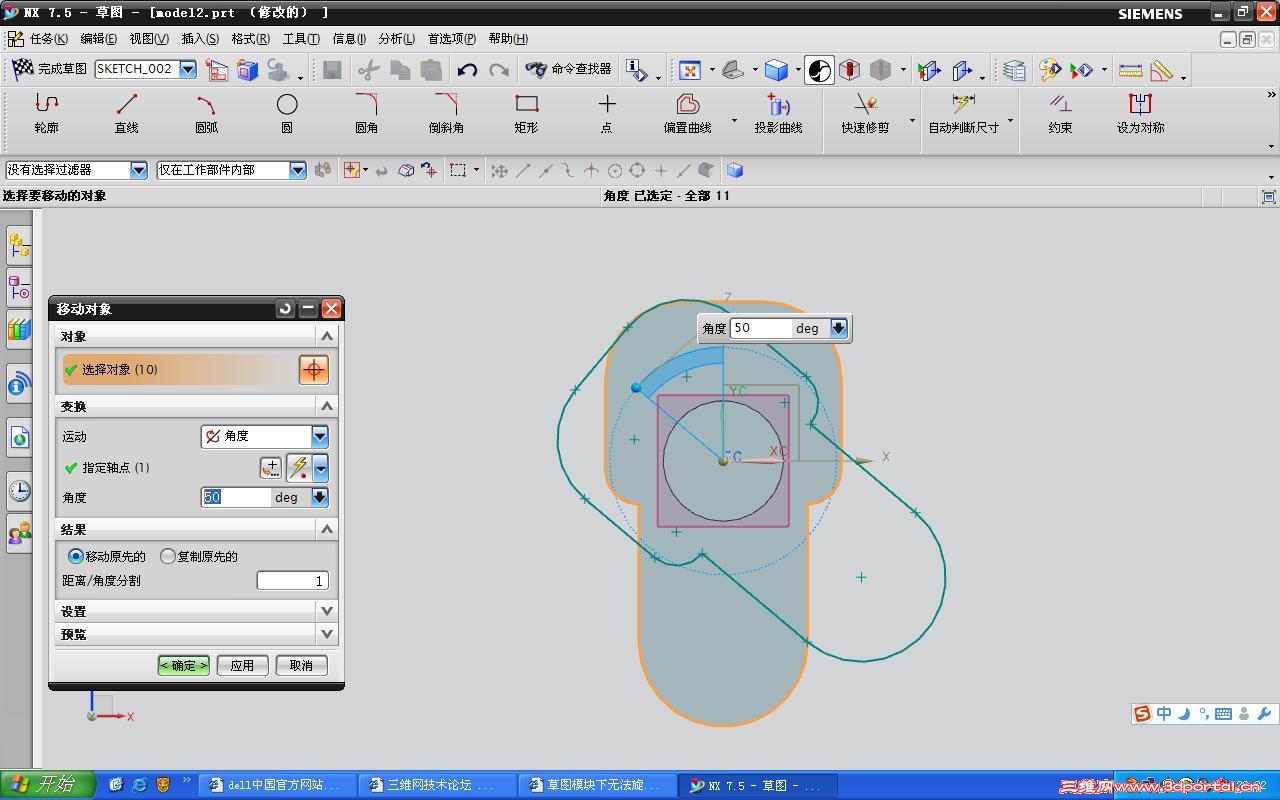
Task: Select the 移动原先的 radio button
Action: (x=75, y=556)
